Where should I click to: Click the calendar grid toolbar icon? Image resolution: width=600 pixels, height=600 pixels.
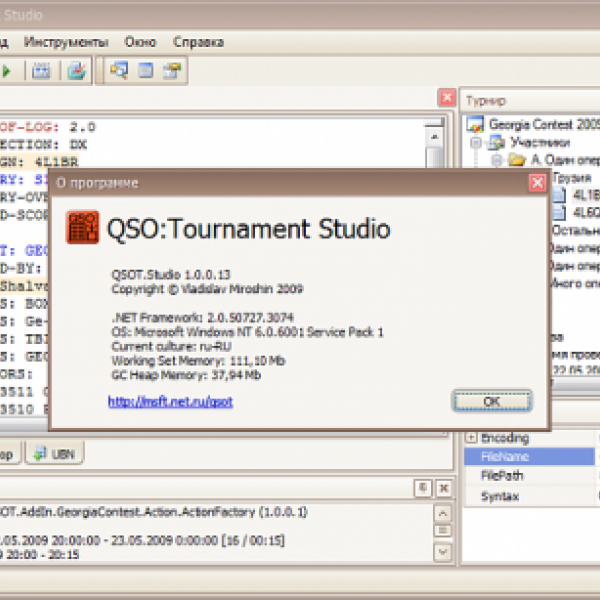click(41, 71)
